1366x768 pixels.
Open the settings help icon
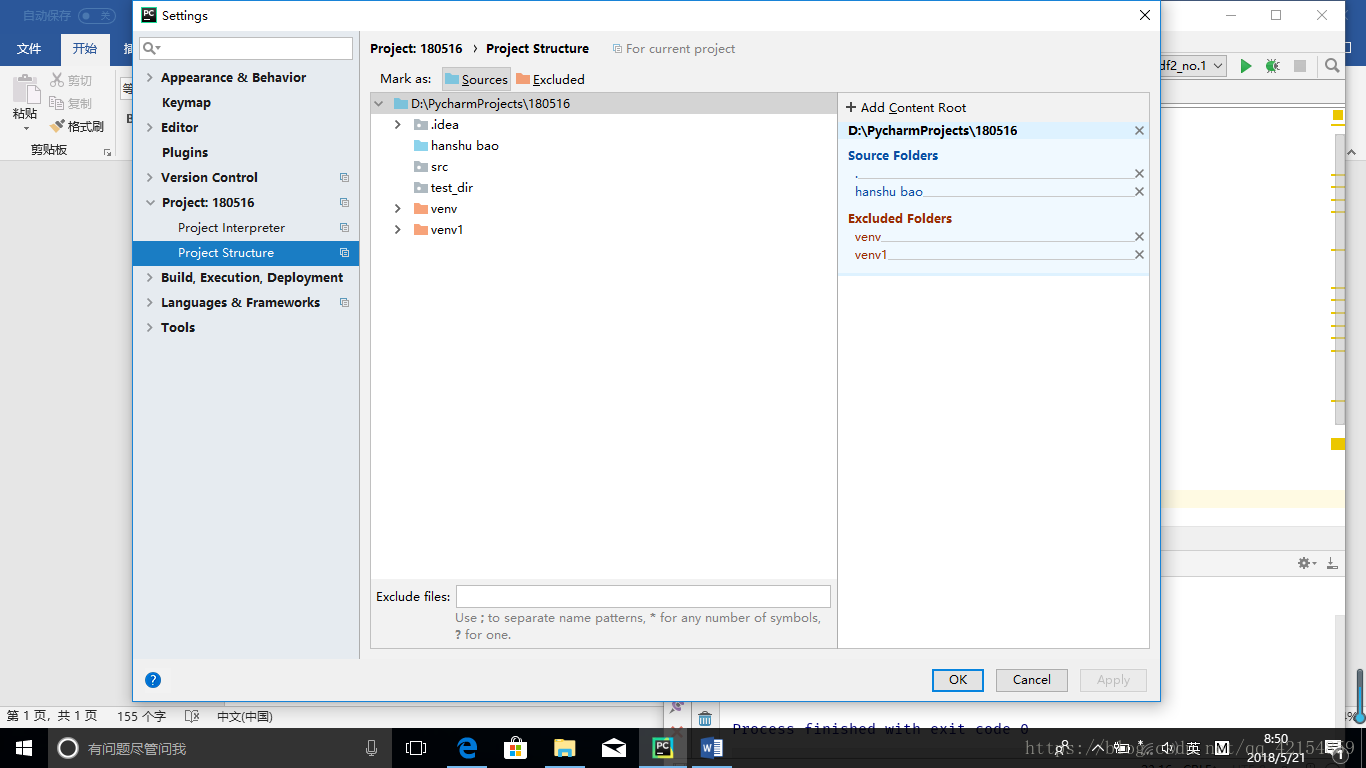coord(153,680)
